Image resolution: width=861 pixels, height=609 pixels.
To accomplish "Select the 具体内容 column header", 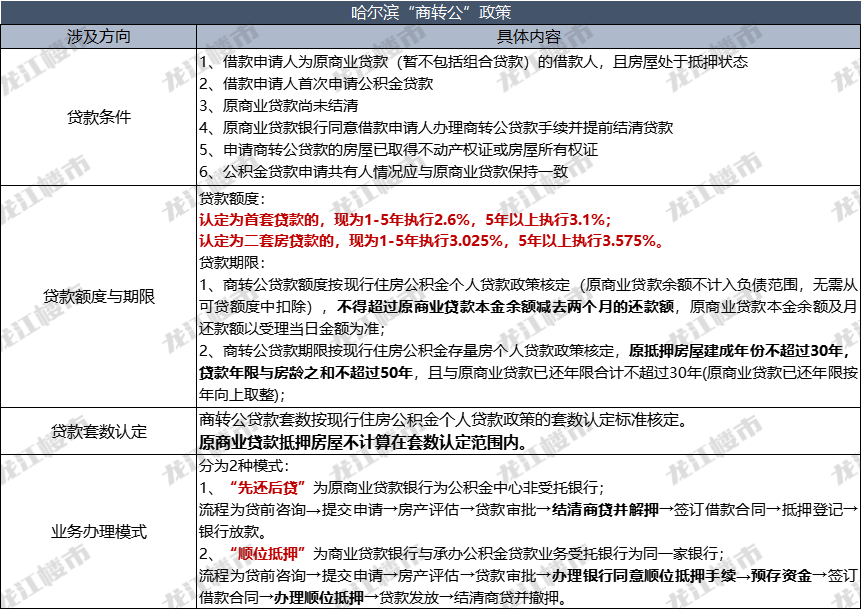I will (x=525, y=34).
